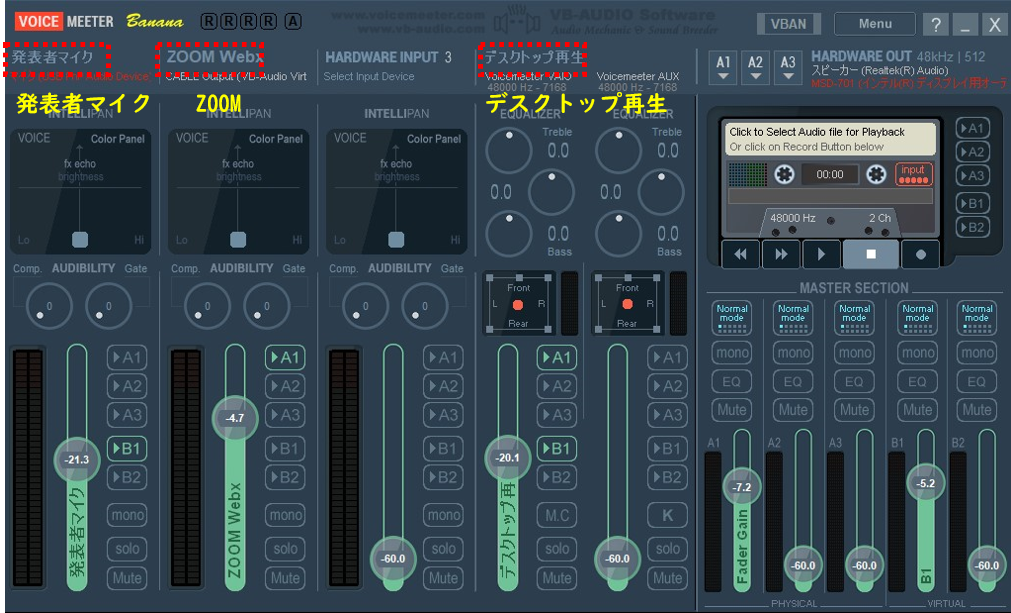Enable EQ on the A2 master bus

(x=792, y=382)
